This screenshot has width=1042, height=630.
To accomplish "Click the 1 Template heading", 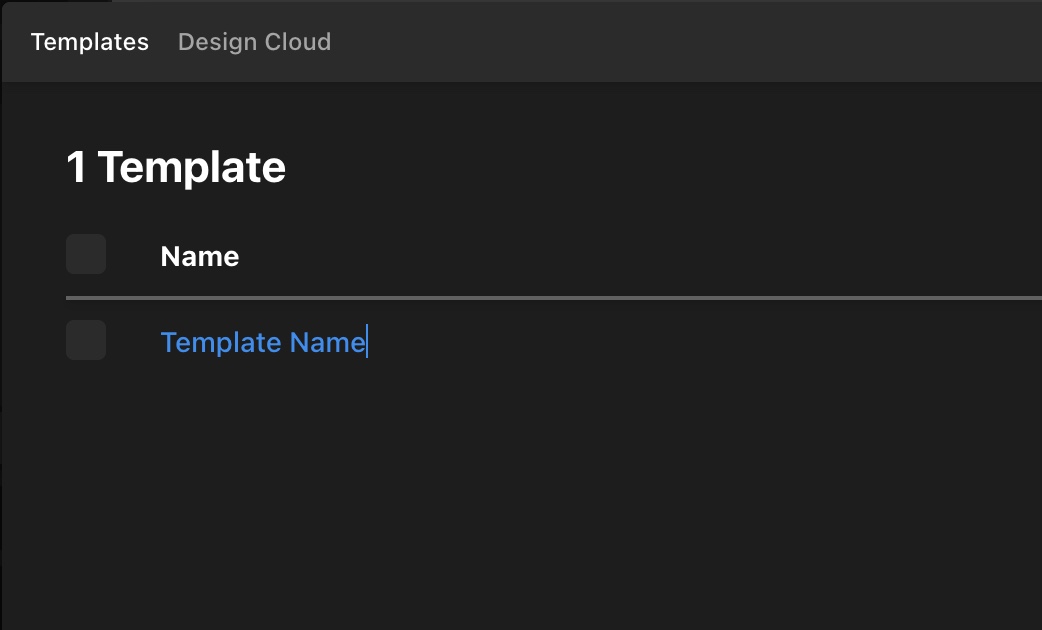I will 176,167.
